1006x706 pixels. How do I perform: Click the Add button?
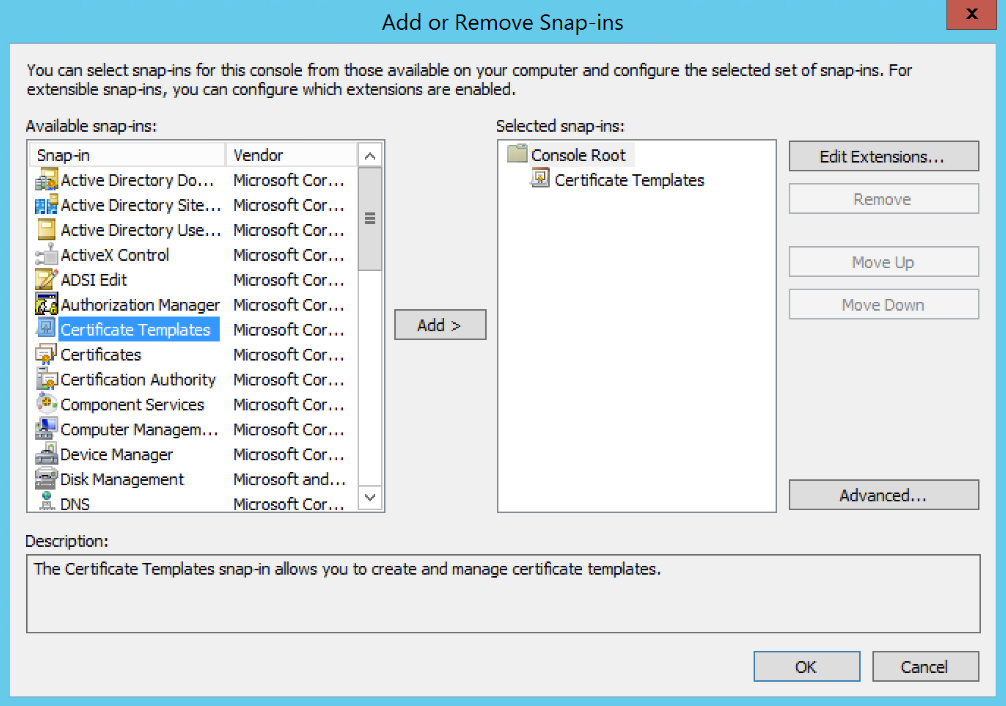(440, 324)
